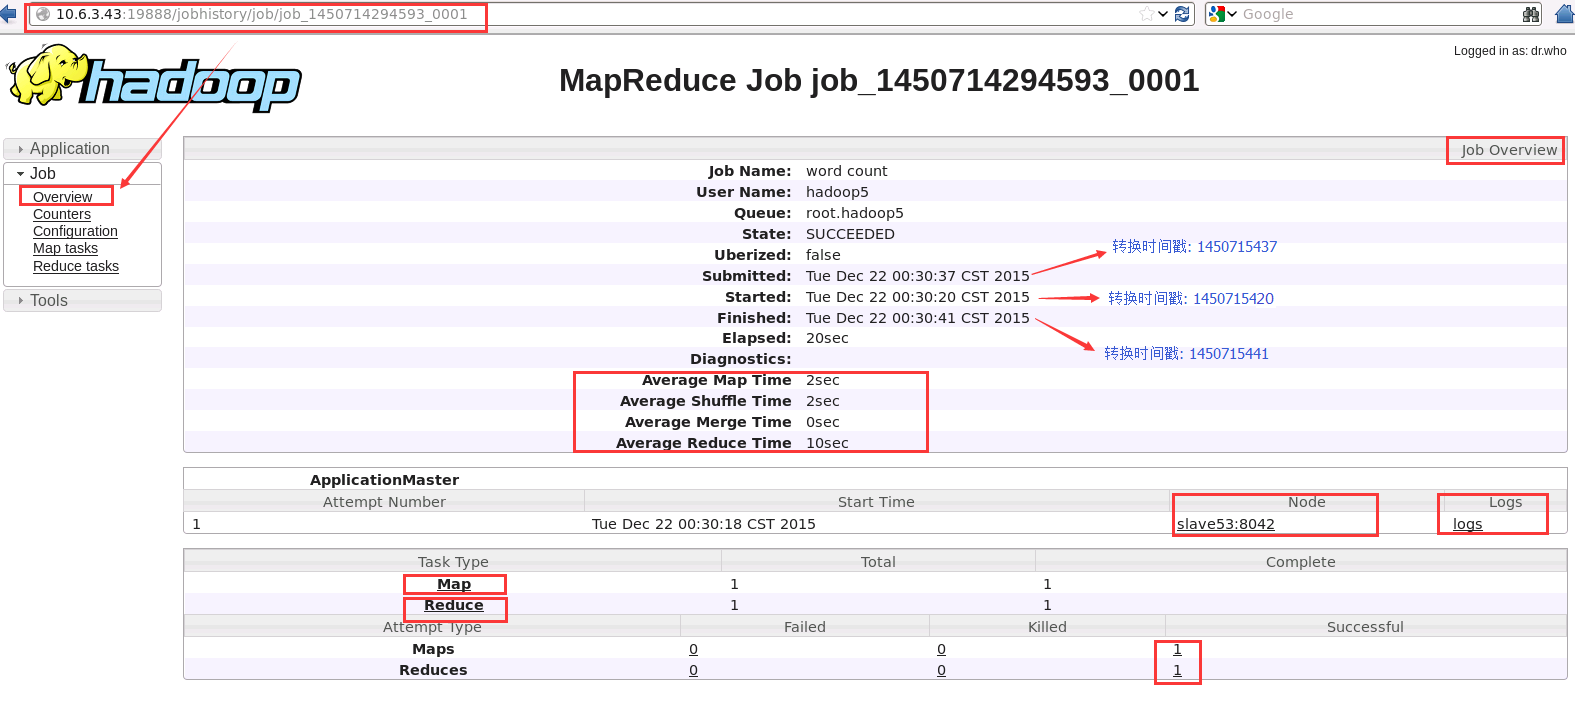Screen dimensions: 1575x713
Task: Click the 'Logged in as: dr.who' text
Action: [1510, 51]
